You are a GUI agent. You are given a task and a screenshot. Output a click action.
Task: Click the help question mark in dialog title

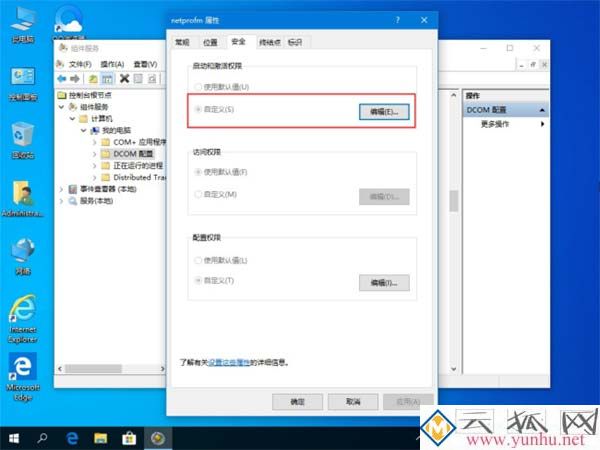pos(398,20)
